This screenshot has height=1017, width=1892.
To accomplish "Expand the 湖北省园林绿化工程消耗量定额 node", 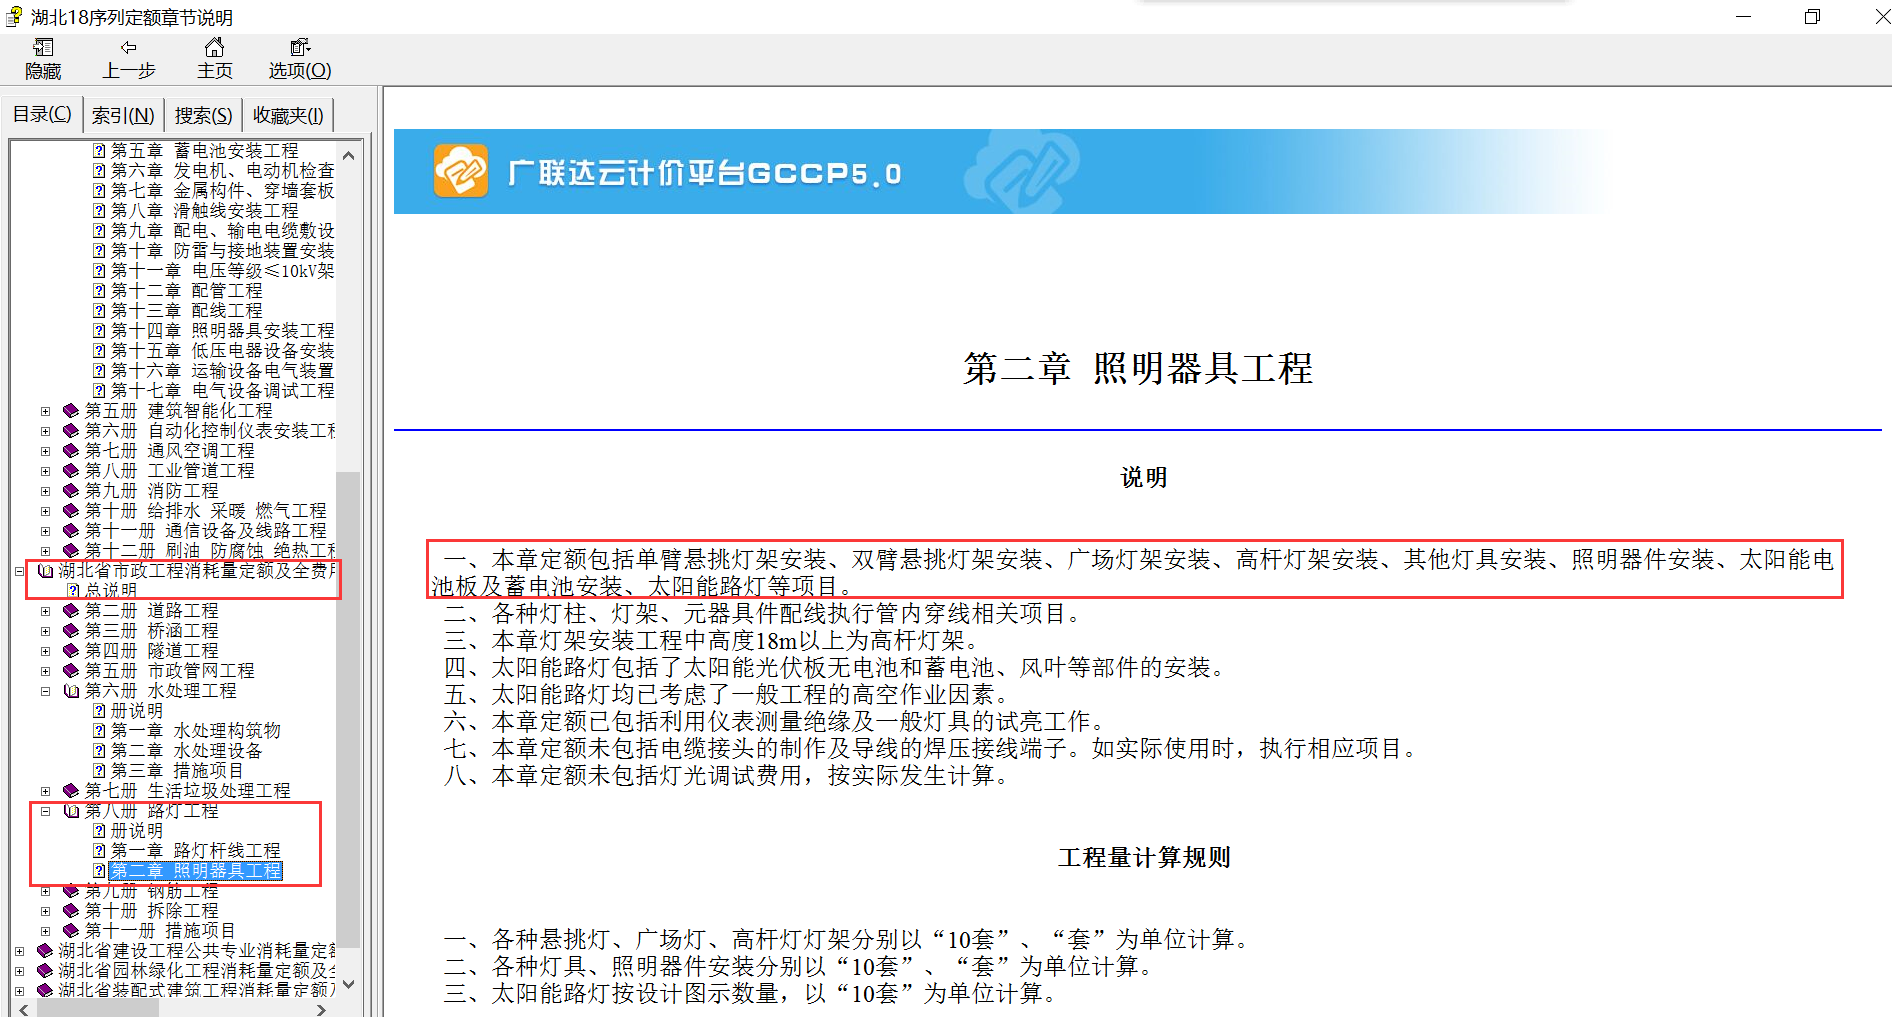I will tap(19, 971).
